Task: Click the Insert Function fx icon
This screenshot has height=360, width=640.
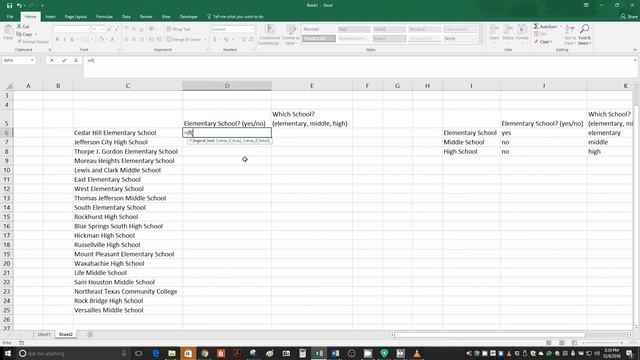Action: tap(76, 60)
